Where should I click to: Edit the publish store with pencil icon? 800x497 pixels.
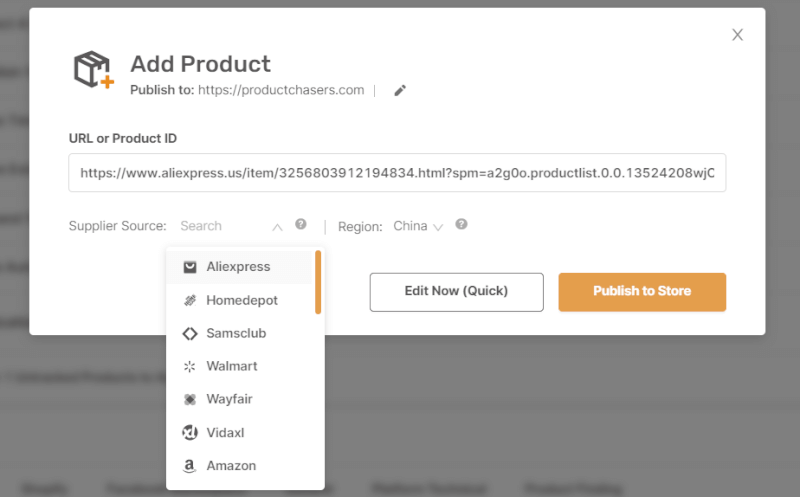400,90
